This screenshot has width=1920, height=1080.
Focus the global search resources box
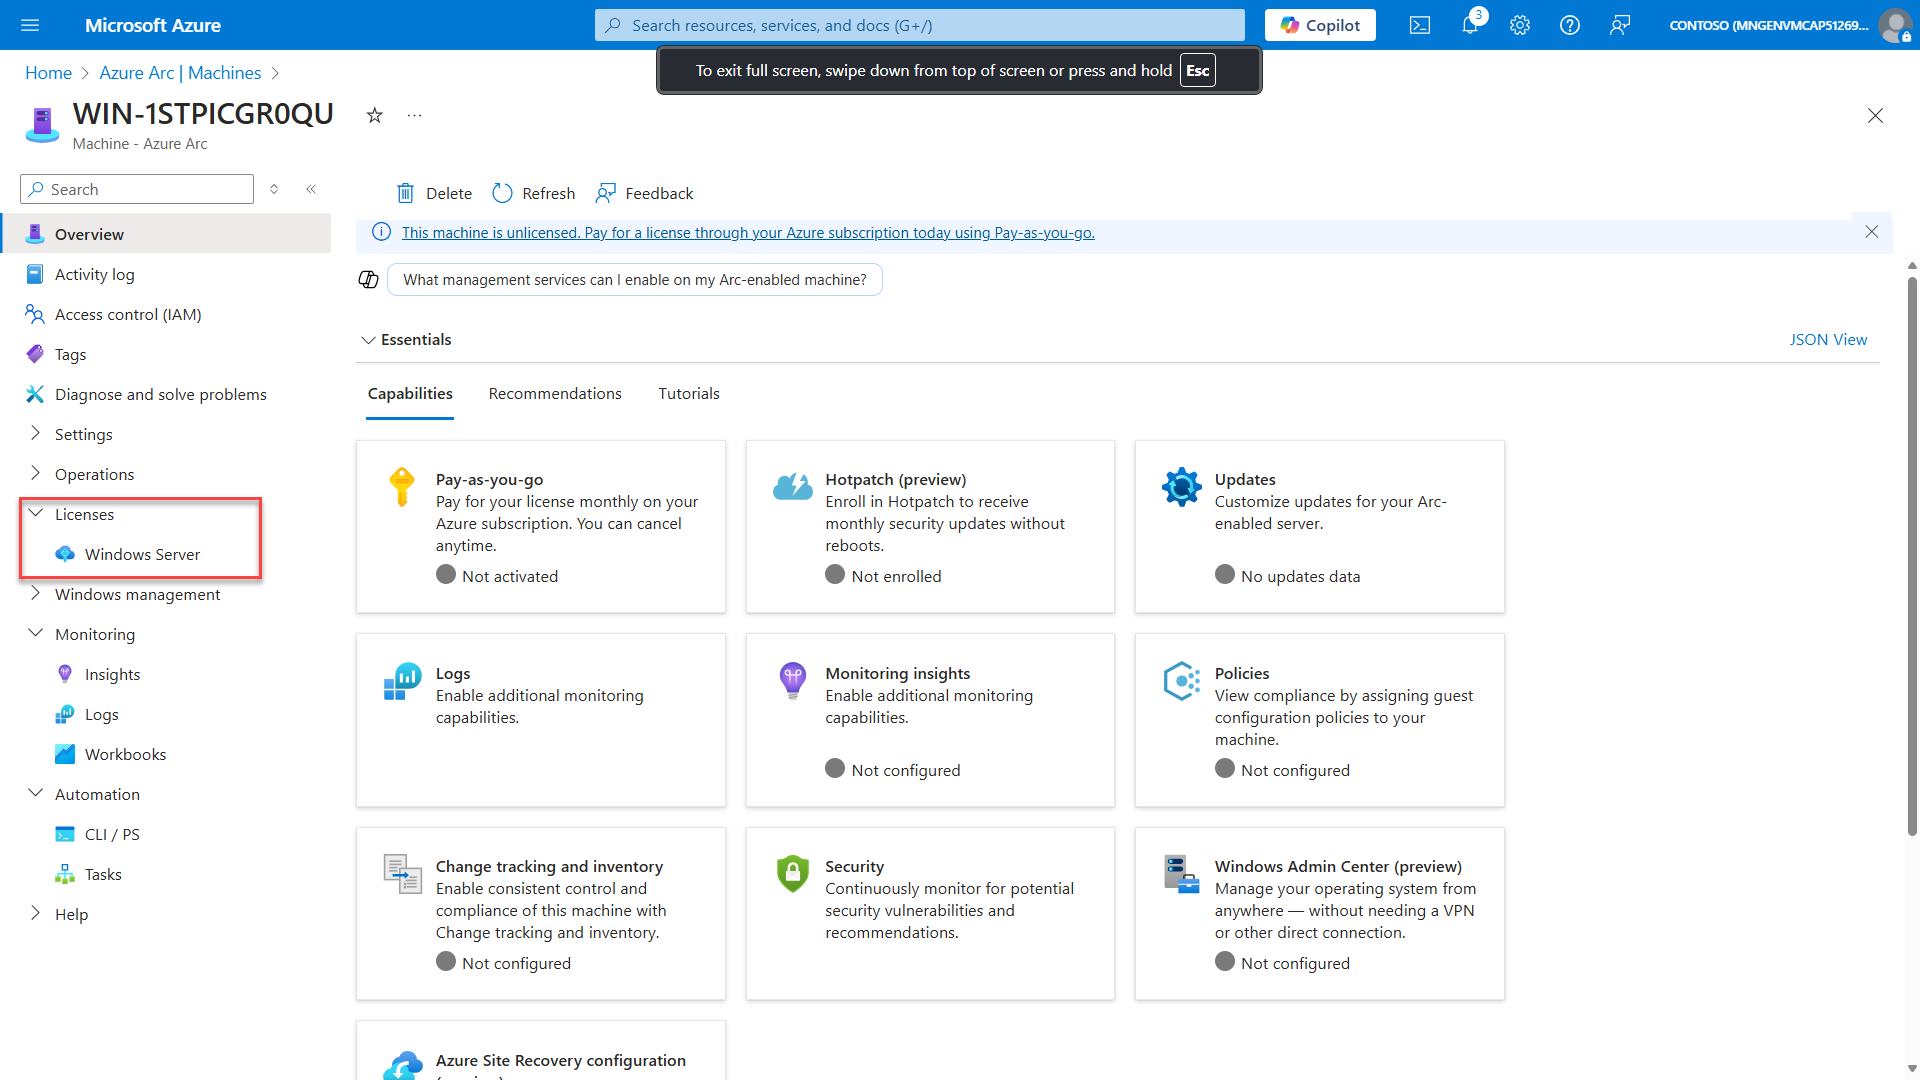(x=920, y=25)
